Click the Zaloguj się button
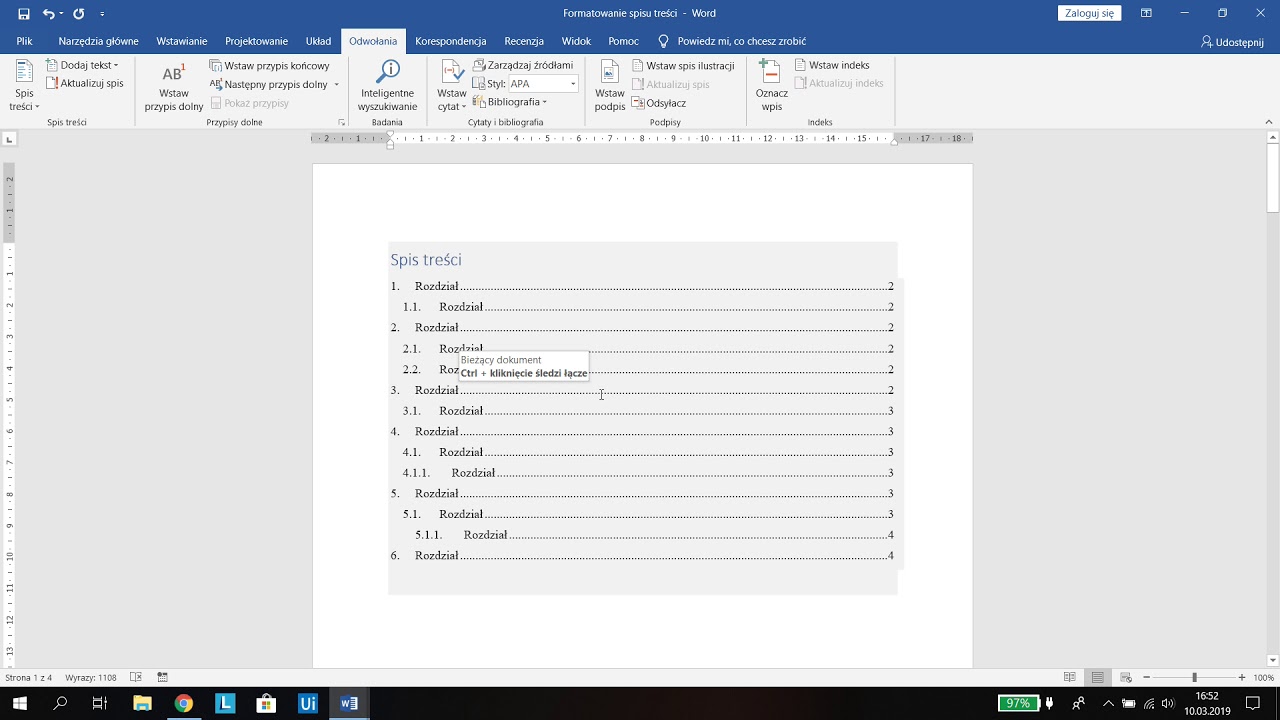Screen dimensions: 1280x720 (x=1089, y=13)
